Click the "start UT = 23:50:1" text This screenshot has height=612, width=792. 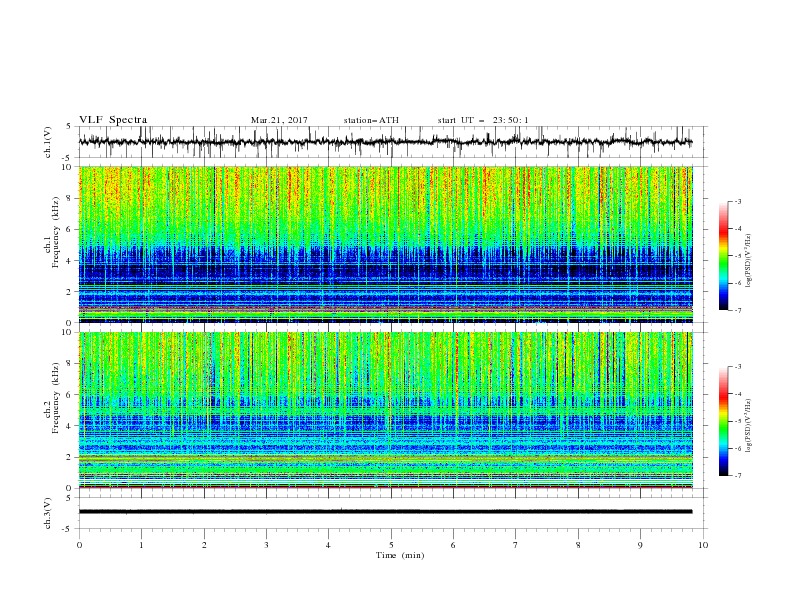coord(483,120)
